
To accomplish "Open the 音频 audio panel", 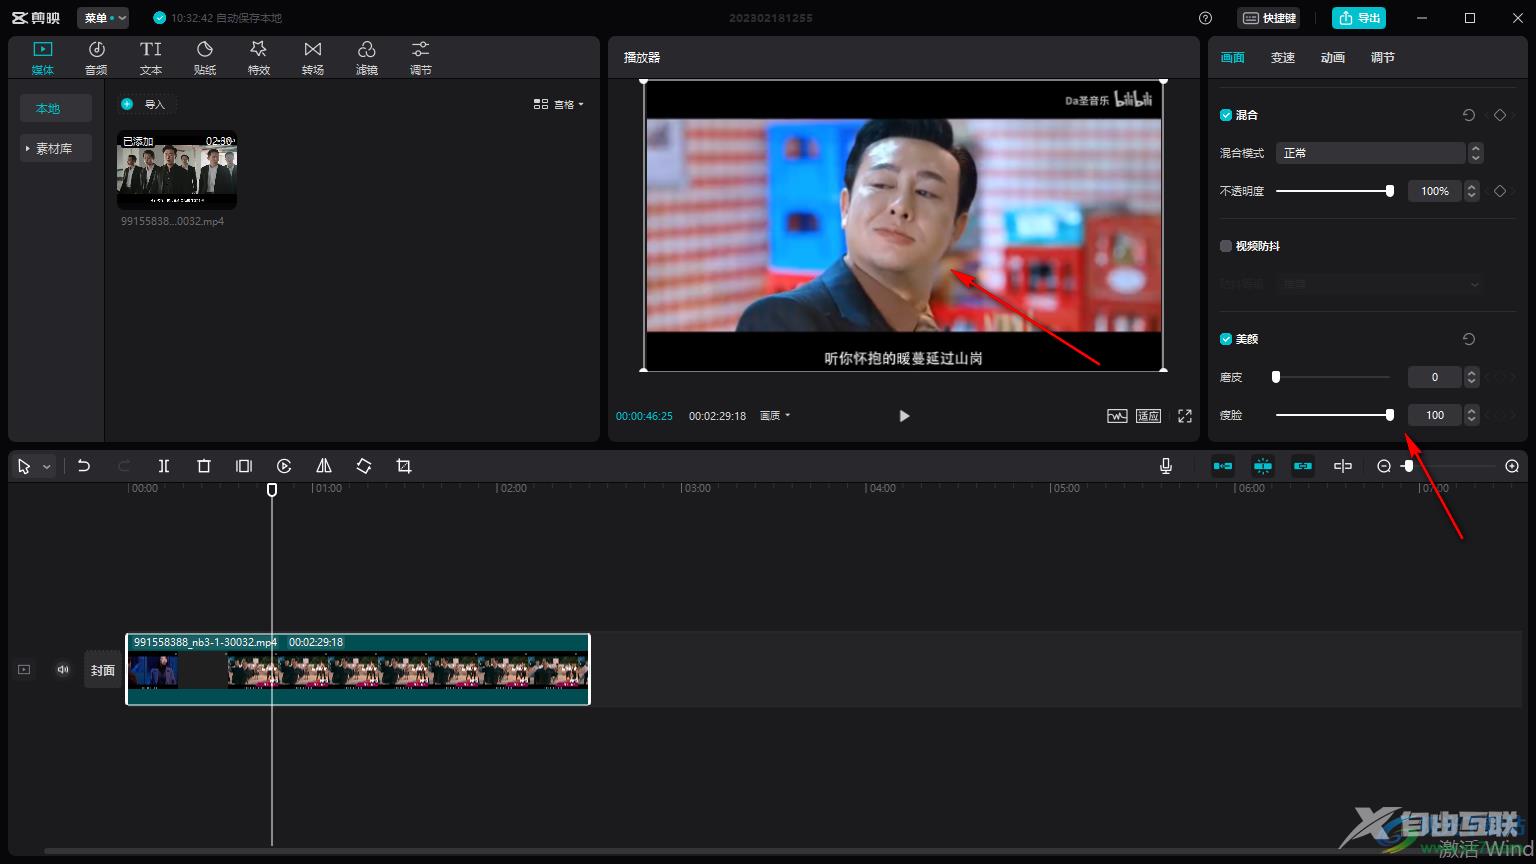I will click(x=96, y=58).
